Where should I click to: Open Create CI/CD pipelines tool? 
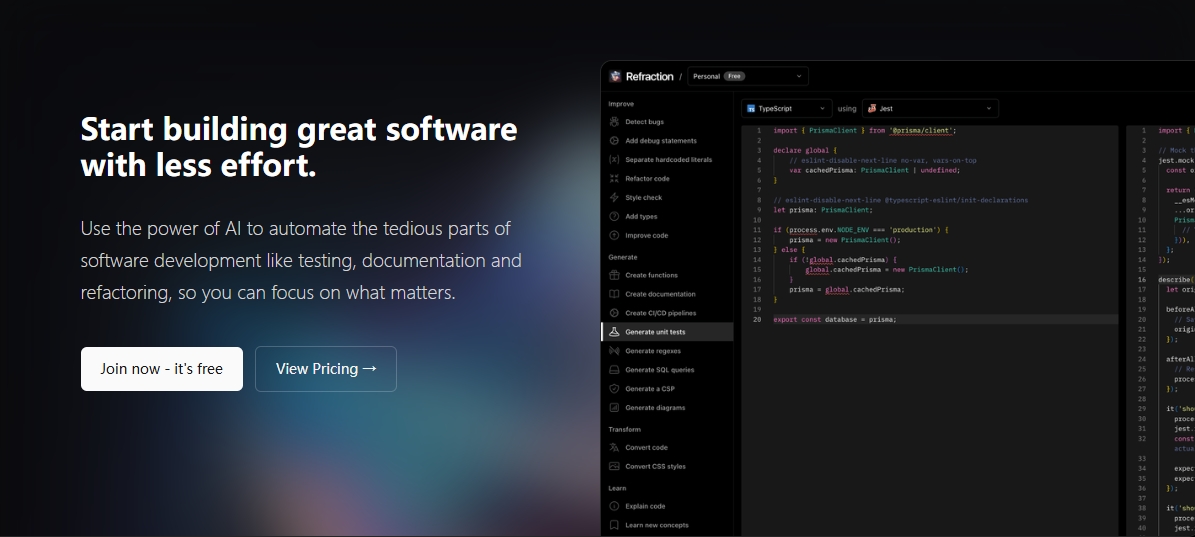(x=668, y=313)
